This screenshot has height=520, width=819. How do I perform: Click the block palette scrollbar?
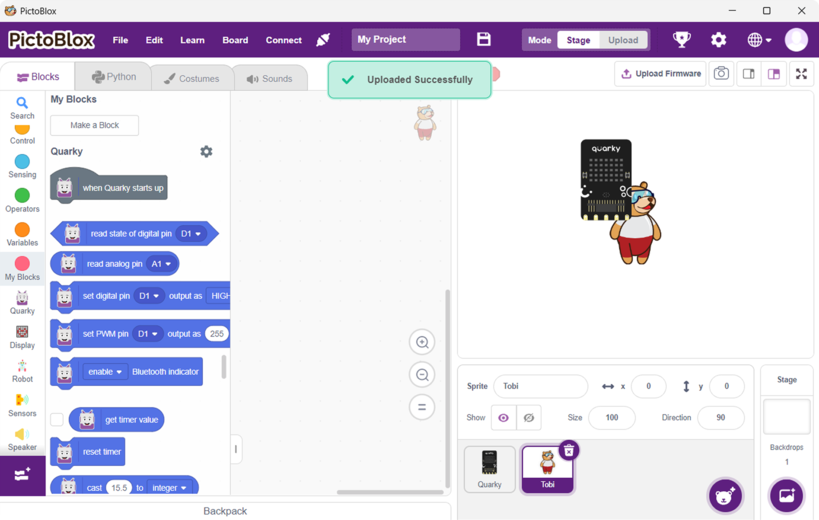click(224, 367)
